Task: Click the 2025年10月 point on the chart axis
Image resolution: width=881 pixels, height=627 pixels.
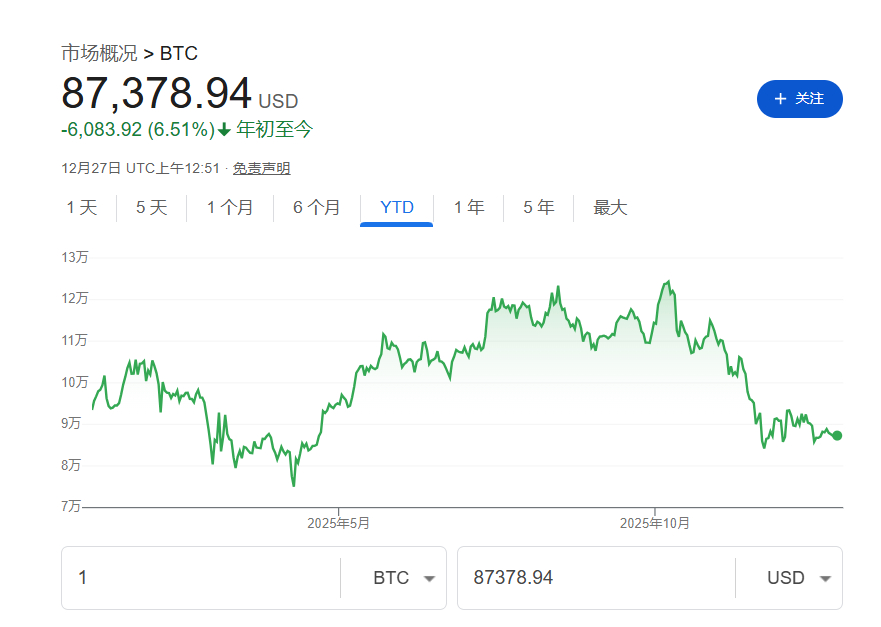Action: click(x=656, y=522)
